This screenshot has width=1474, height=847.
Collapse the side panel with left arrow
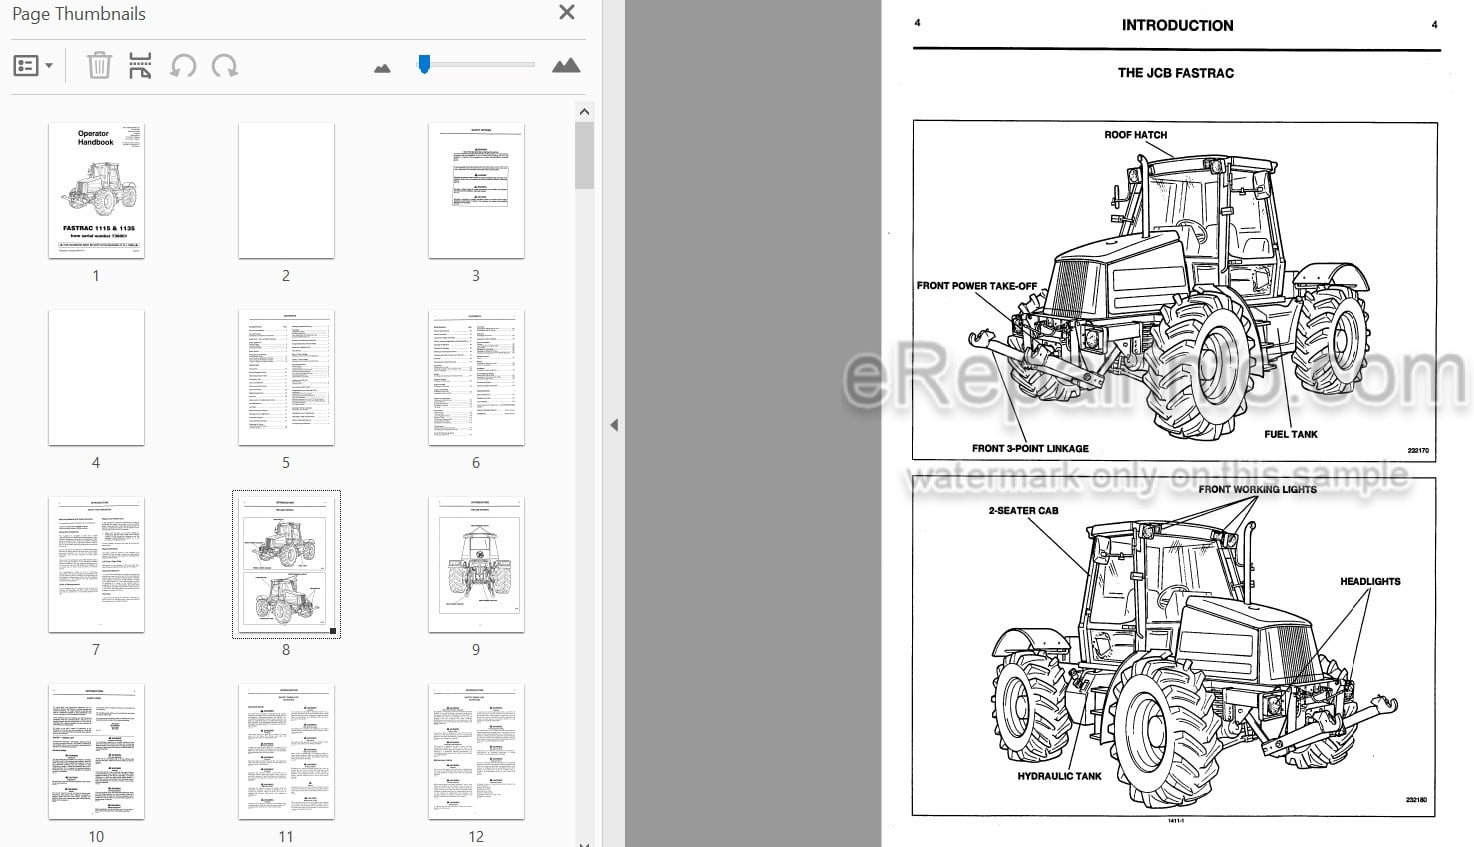614,425
